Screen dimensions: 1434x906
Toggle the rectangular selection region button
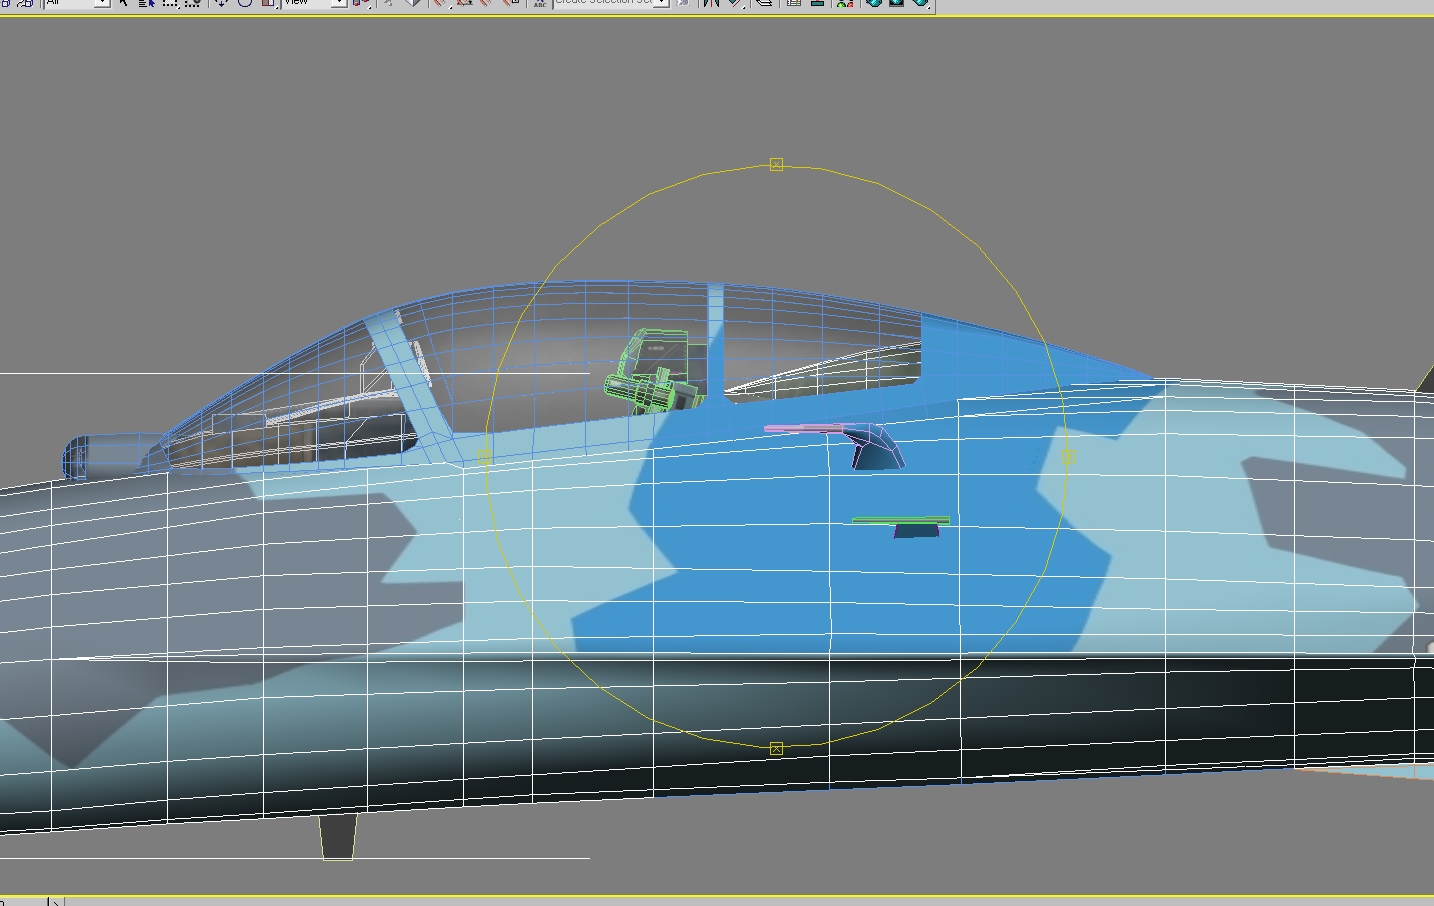click(169, 3)
